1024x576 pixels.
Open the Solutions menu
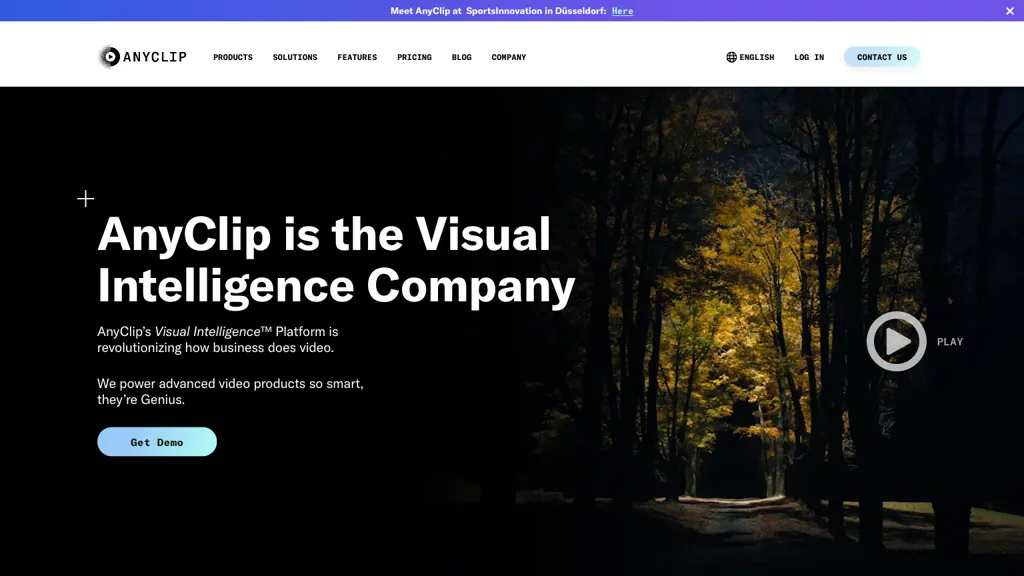295,57
